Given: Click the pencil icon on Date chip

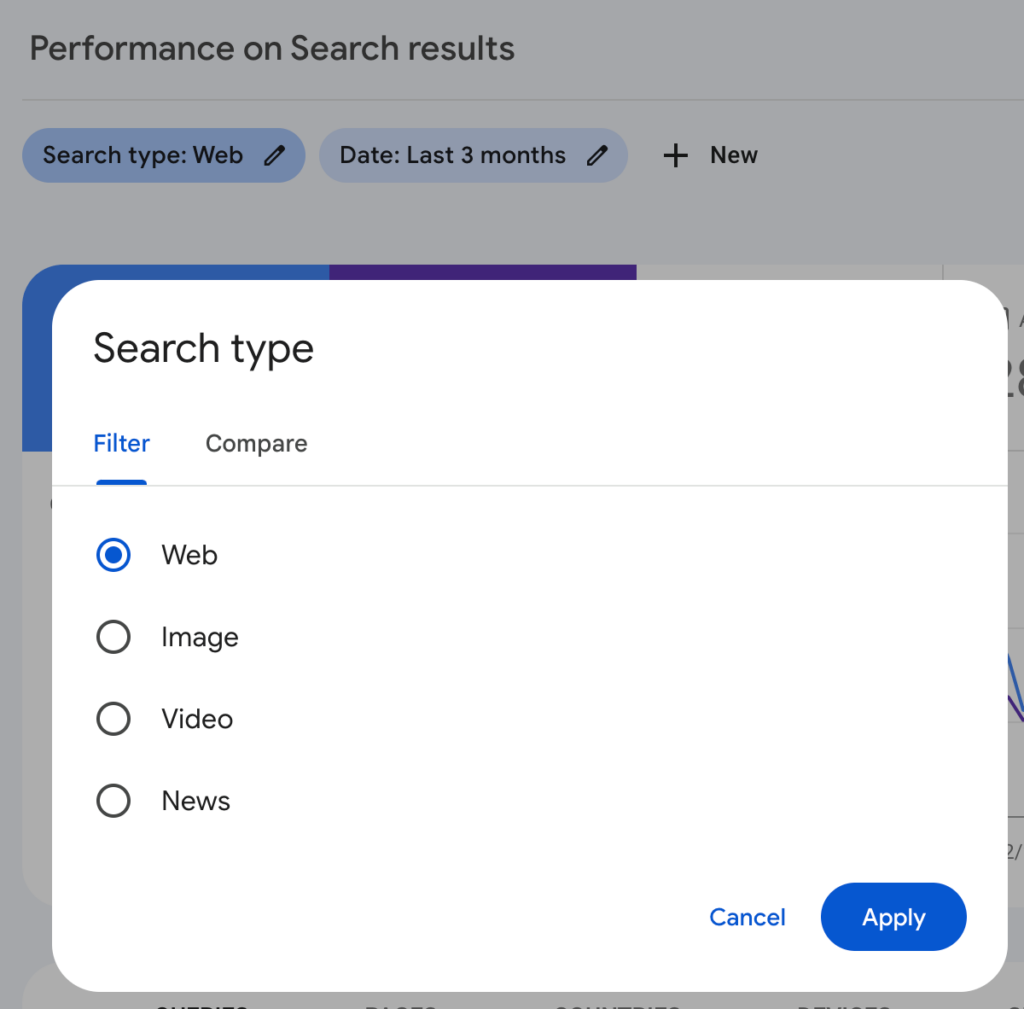Looking at the screenshot, I should tap(597, 155).
